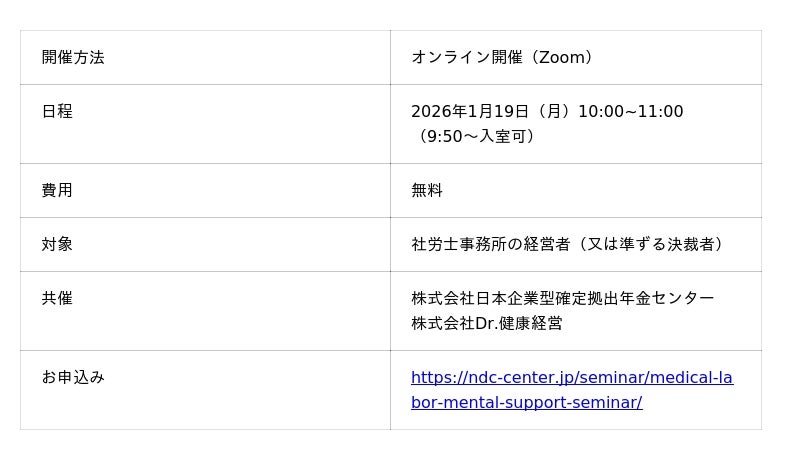The width and height of the screenshot is (800, 460).
Task: Click 株式会社日本企業型確定拠出年金センター organizer name
Action: tap(562, 299)
